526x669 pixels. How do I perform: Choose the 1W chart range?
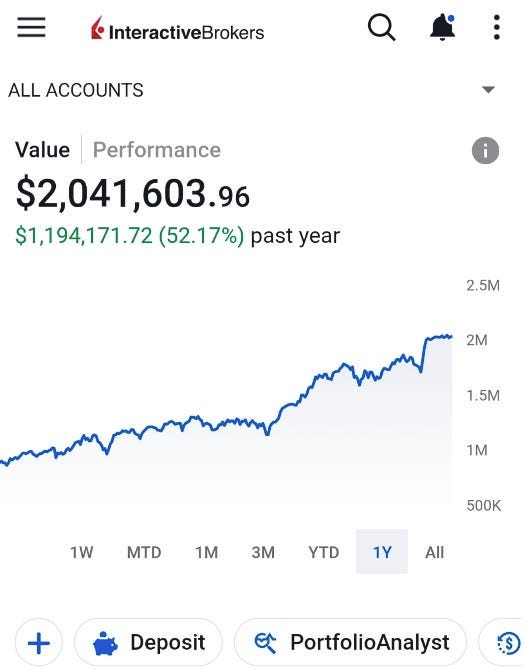pyautogui.click(x=81, y=552)
